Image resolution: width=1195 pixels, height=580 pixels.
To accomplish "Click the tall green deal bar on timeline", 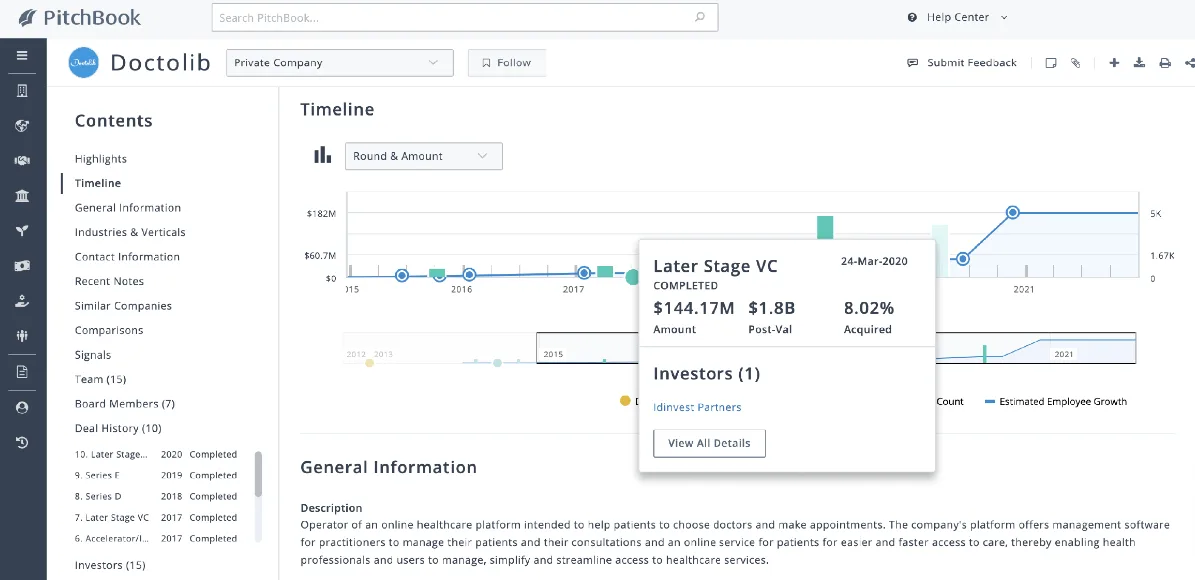I will (x=825, y=227).
